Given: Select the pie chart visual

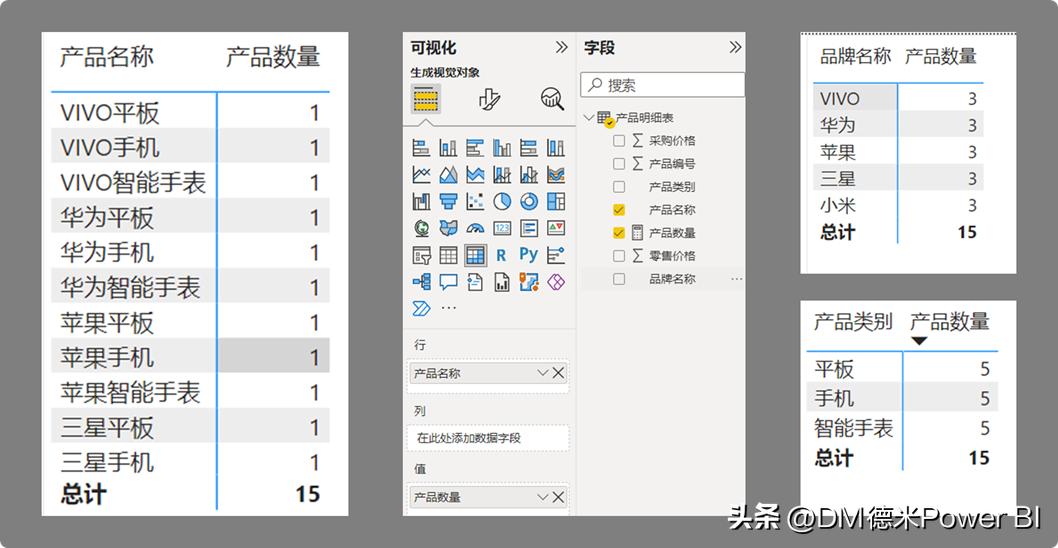Looking at the screenshot, I should (x=502, y=201).
